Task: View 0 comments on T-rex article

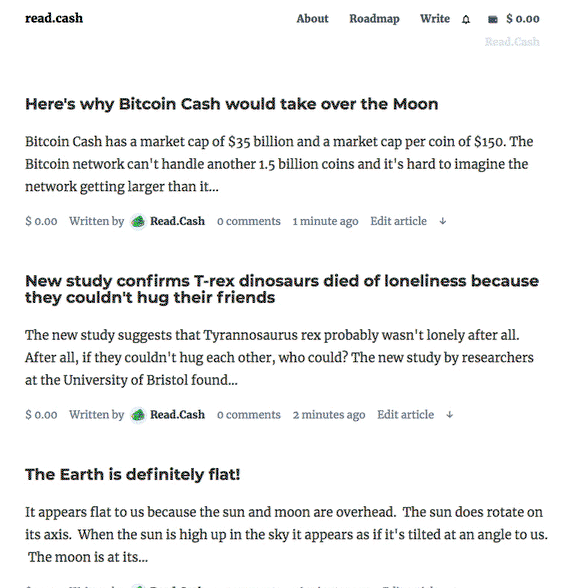Action: click(x=249, y=415)
